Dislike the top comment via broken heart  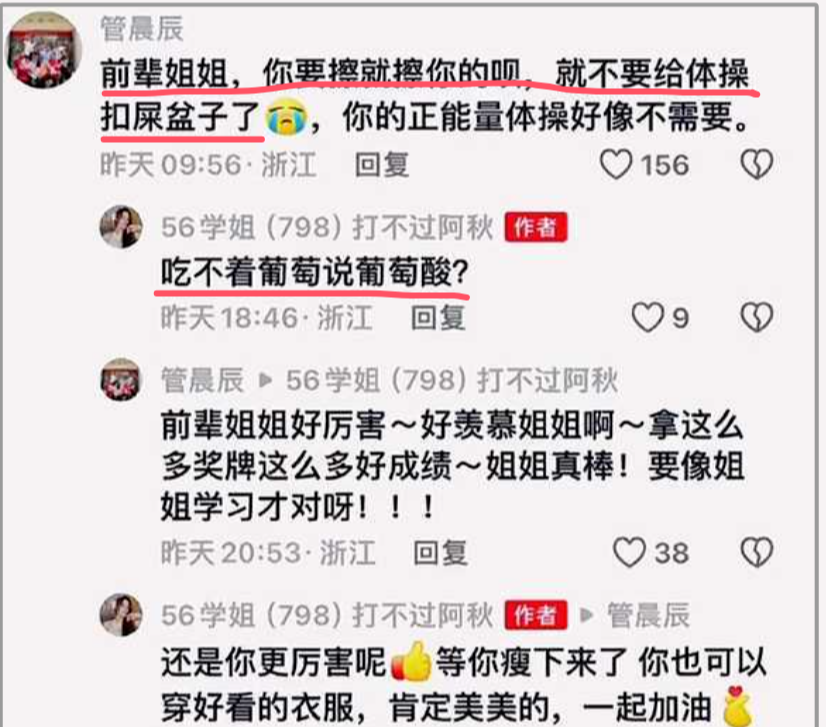pos(757,164)
